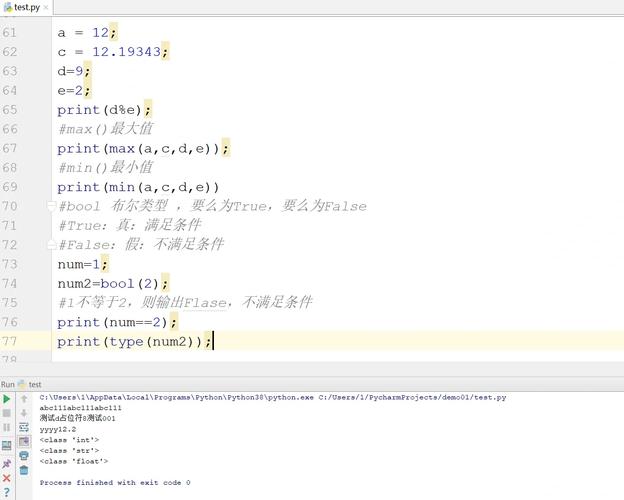Viewport: 624px width, 500px height.
Task: Click the up the stack trace arrow
Action: pos(24,398)
